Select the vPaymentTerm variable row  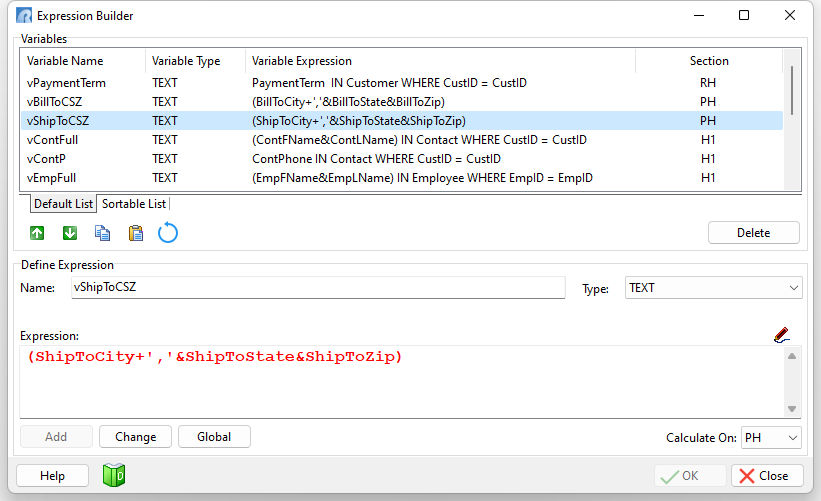click(402, 83)
